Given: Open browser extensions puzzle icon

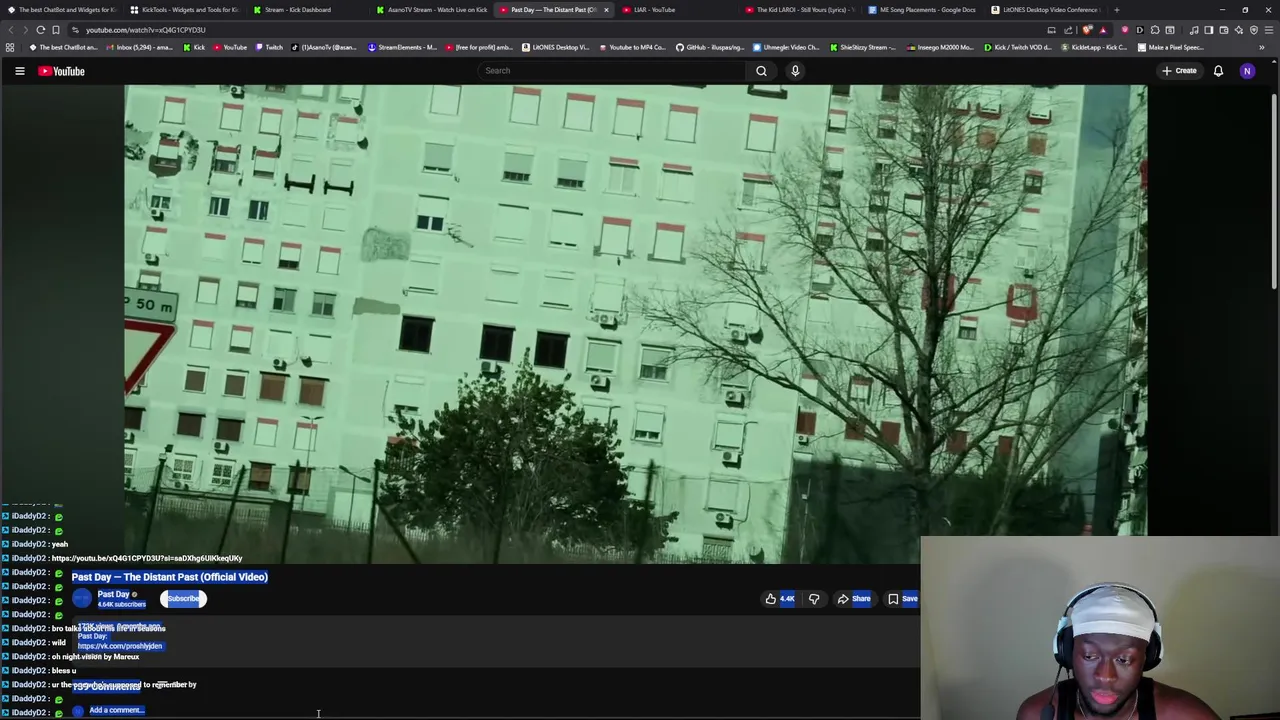Looking at the screenshot, I should tap(1155, 30).
